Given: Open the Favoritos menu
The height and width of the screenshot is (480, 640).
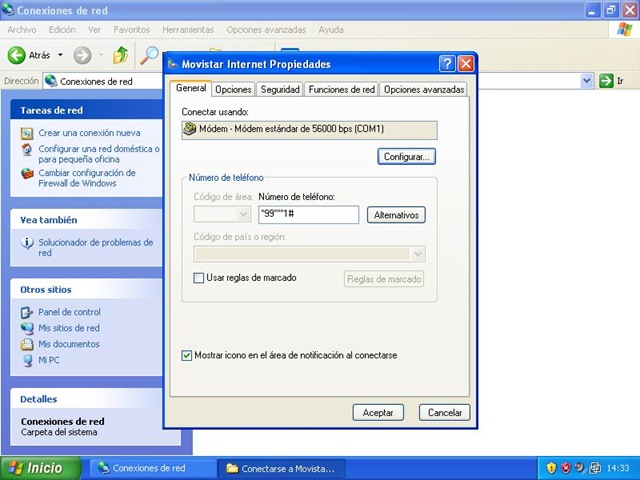Looking at the screenshot, I should 131,30.
